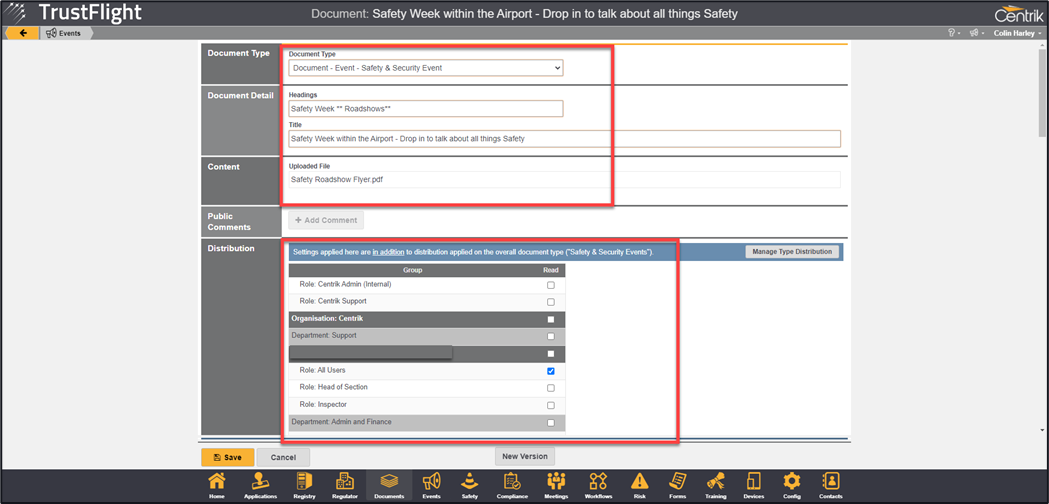Open the Meetings module
Image resolution: width=1049 pixels, height=504 pixels.
(x=556, y=484)
